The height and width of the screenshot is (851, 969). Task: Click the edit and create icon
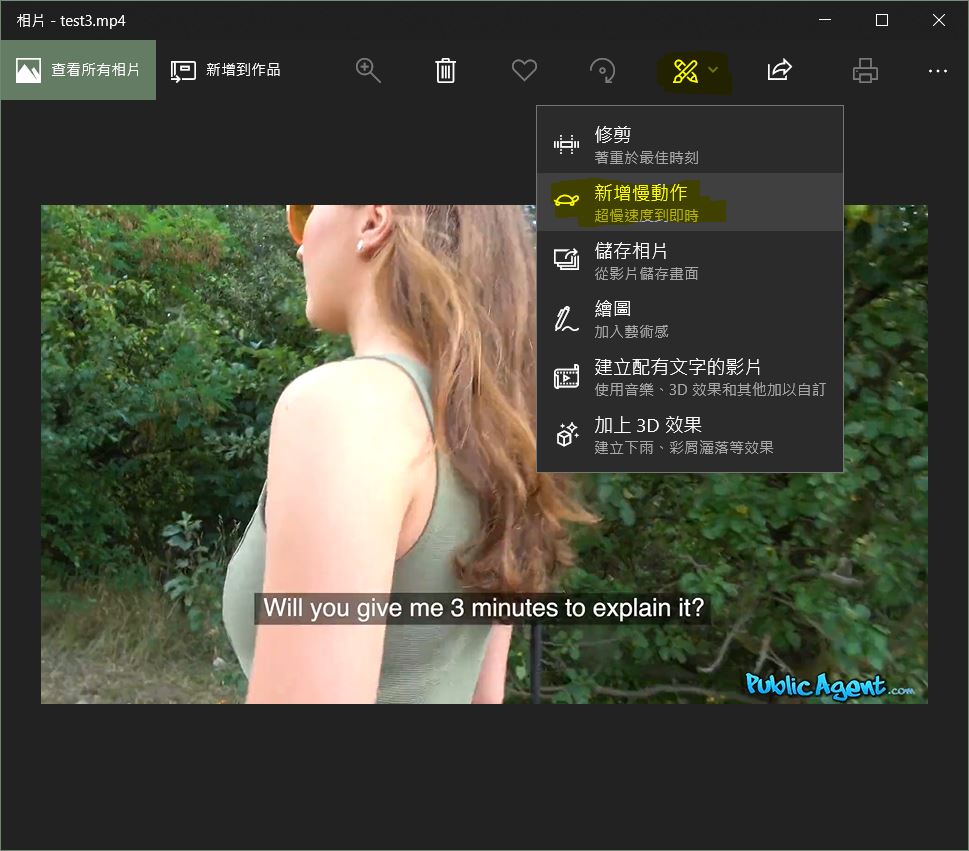685,71
